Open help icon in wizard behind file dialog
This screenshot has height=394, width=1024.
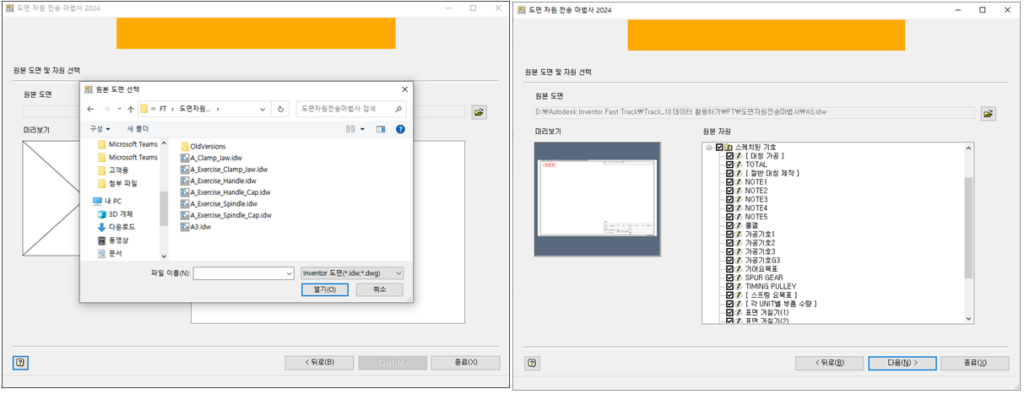click(x=20, y=363)
